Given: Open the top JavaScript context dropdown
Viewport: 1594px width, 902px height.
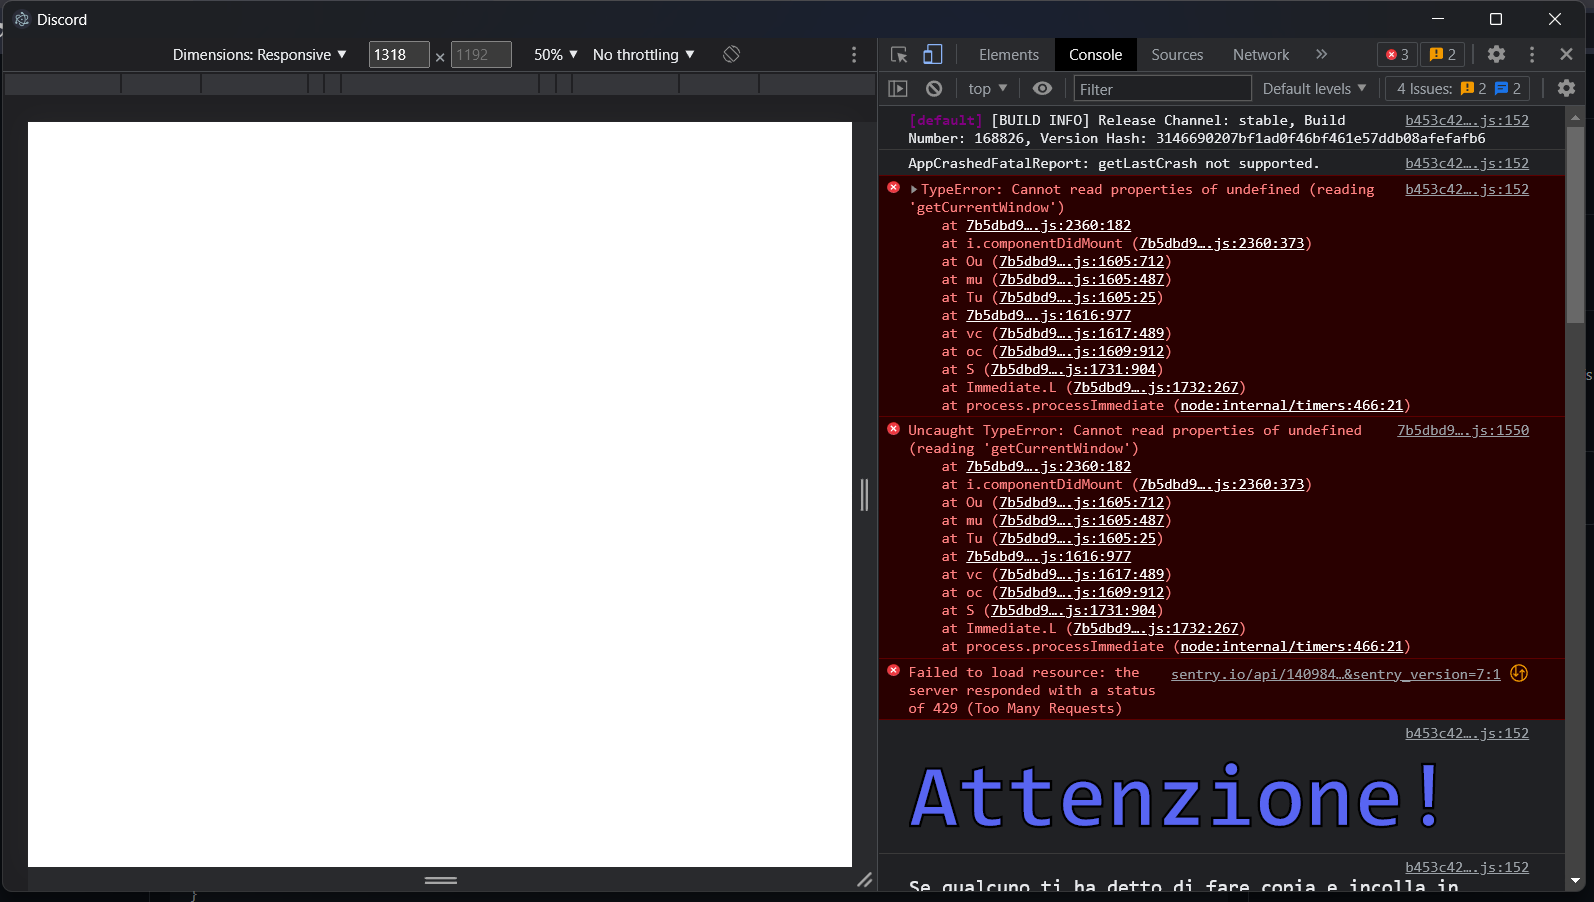Looking at the screenshot, I should pos(988,89).
